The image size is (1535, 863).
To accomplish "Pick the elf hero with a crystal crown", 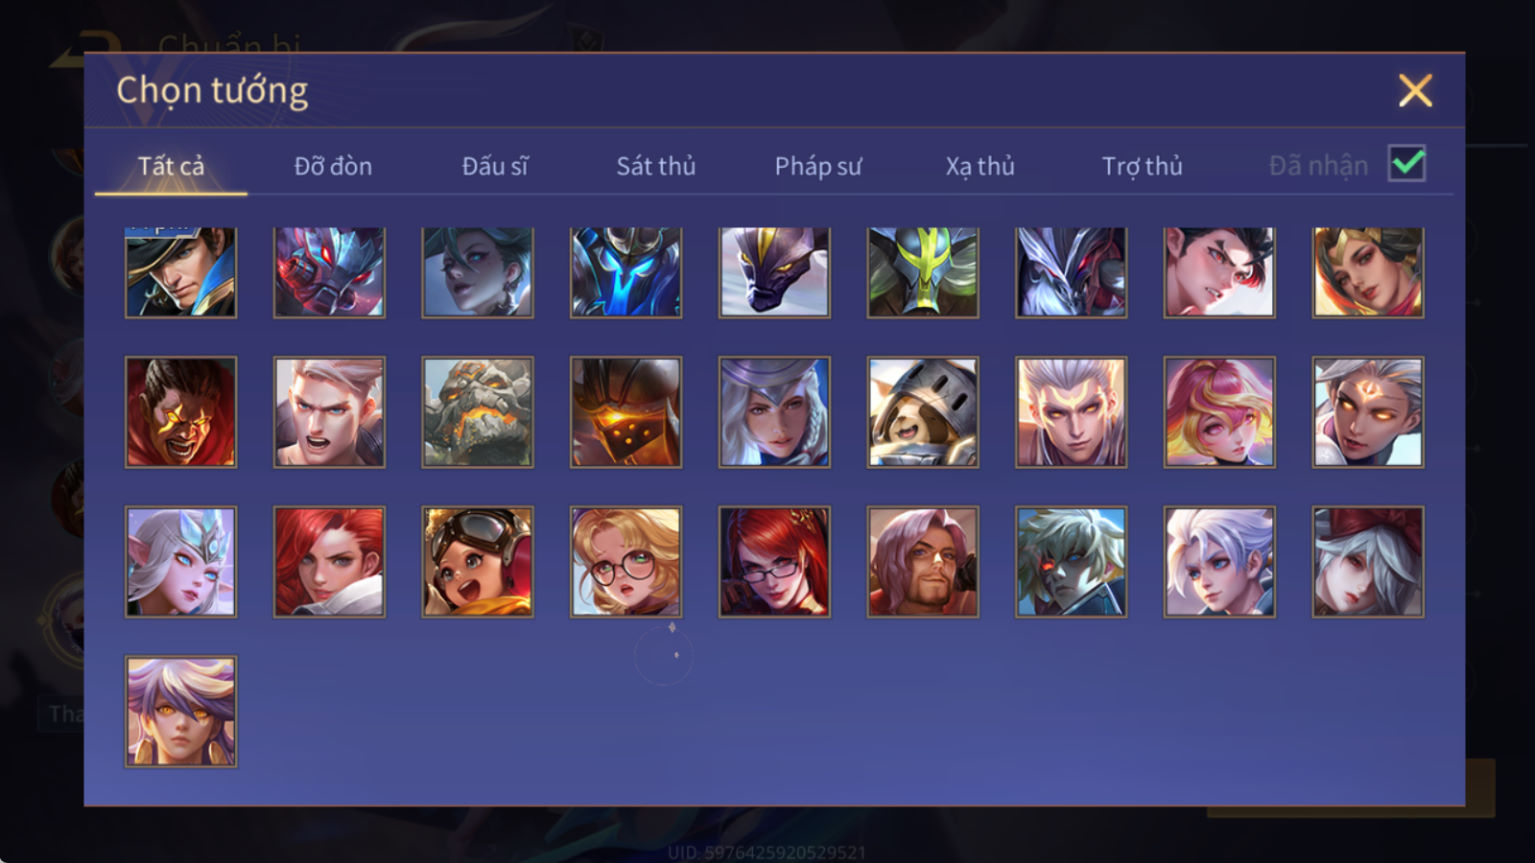I will (x=181, y=561).
